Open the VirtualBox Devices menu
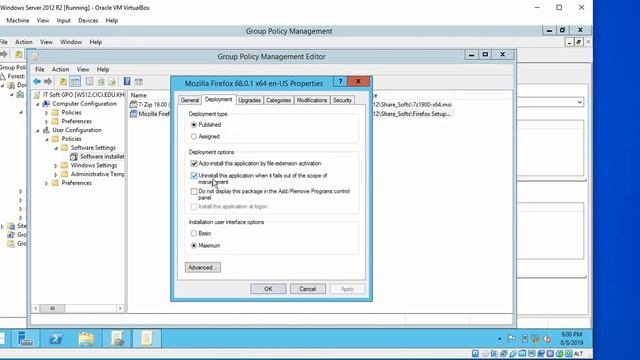 pos(88,20)
